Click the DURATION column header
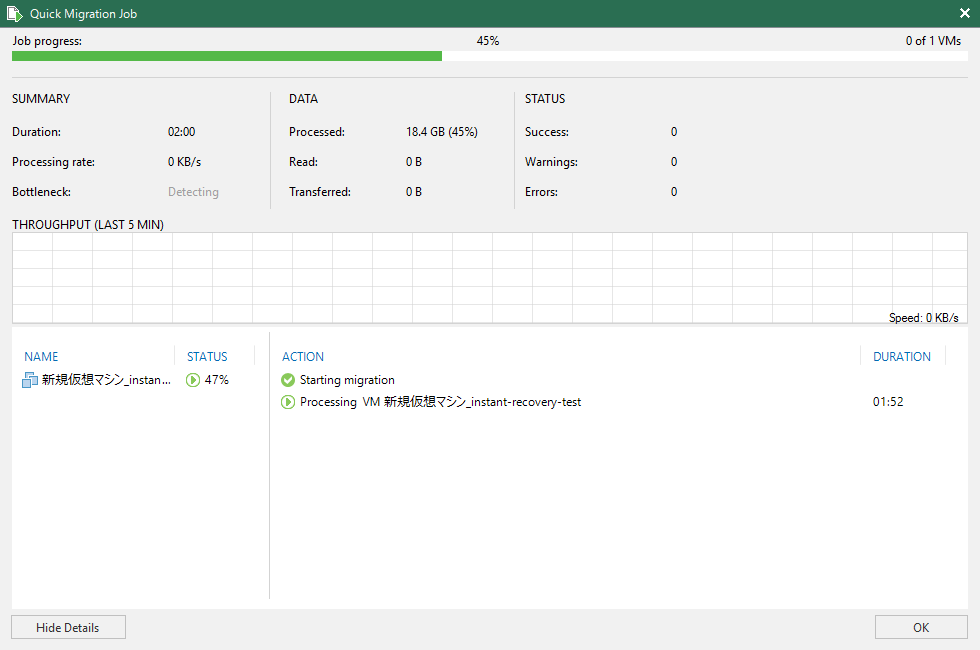The height and width of the screenshot is (650, 980). 902,356
